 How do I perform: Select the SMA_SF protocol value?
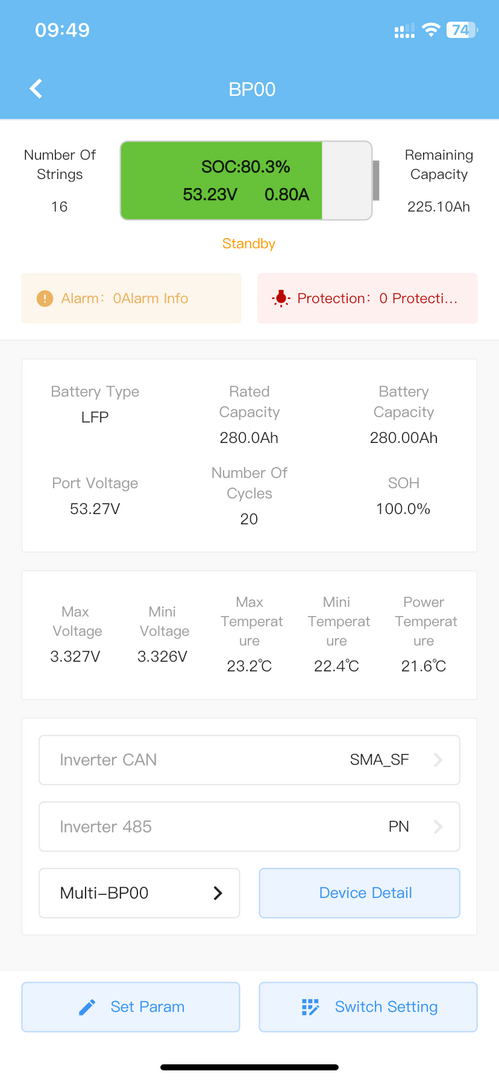click(x=379, y=760)
